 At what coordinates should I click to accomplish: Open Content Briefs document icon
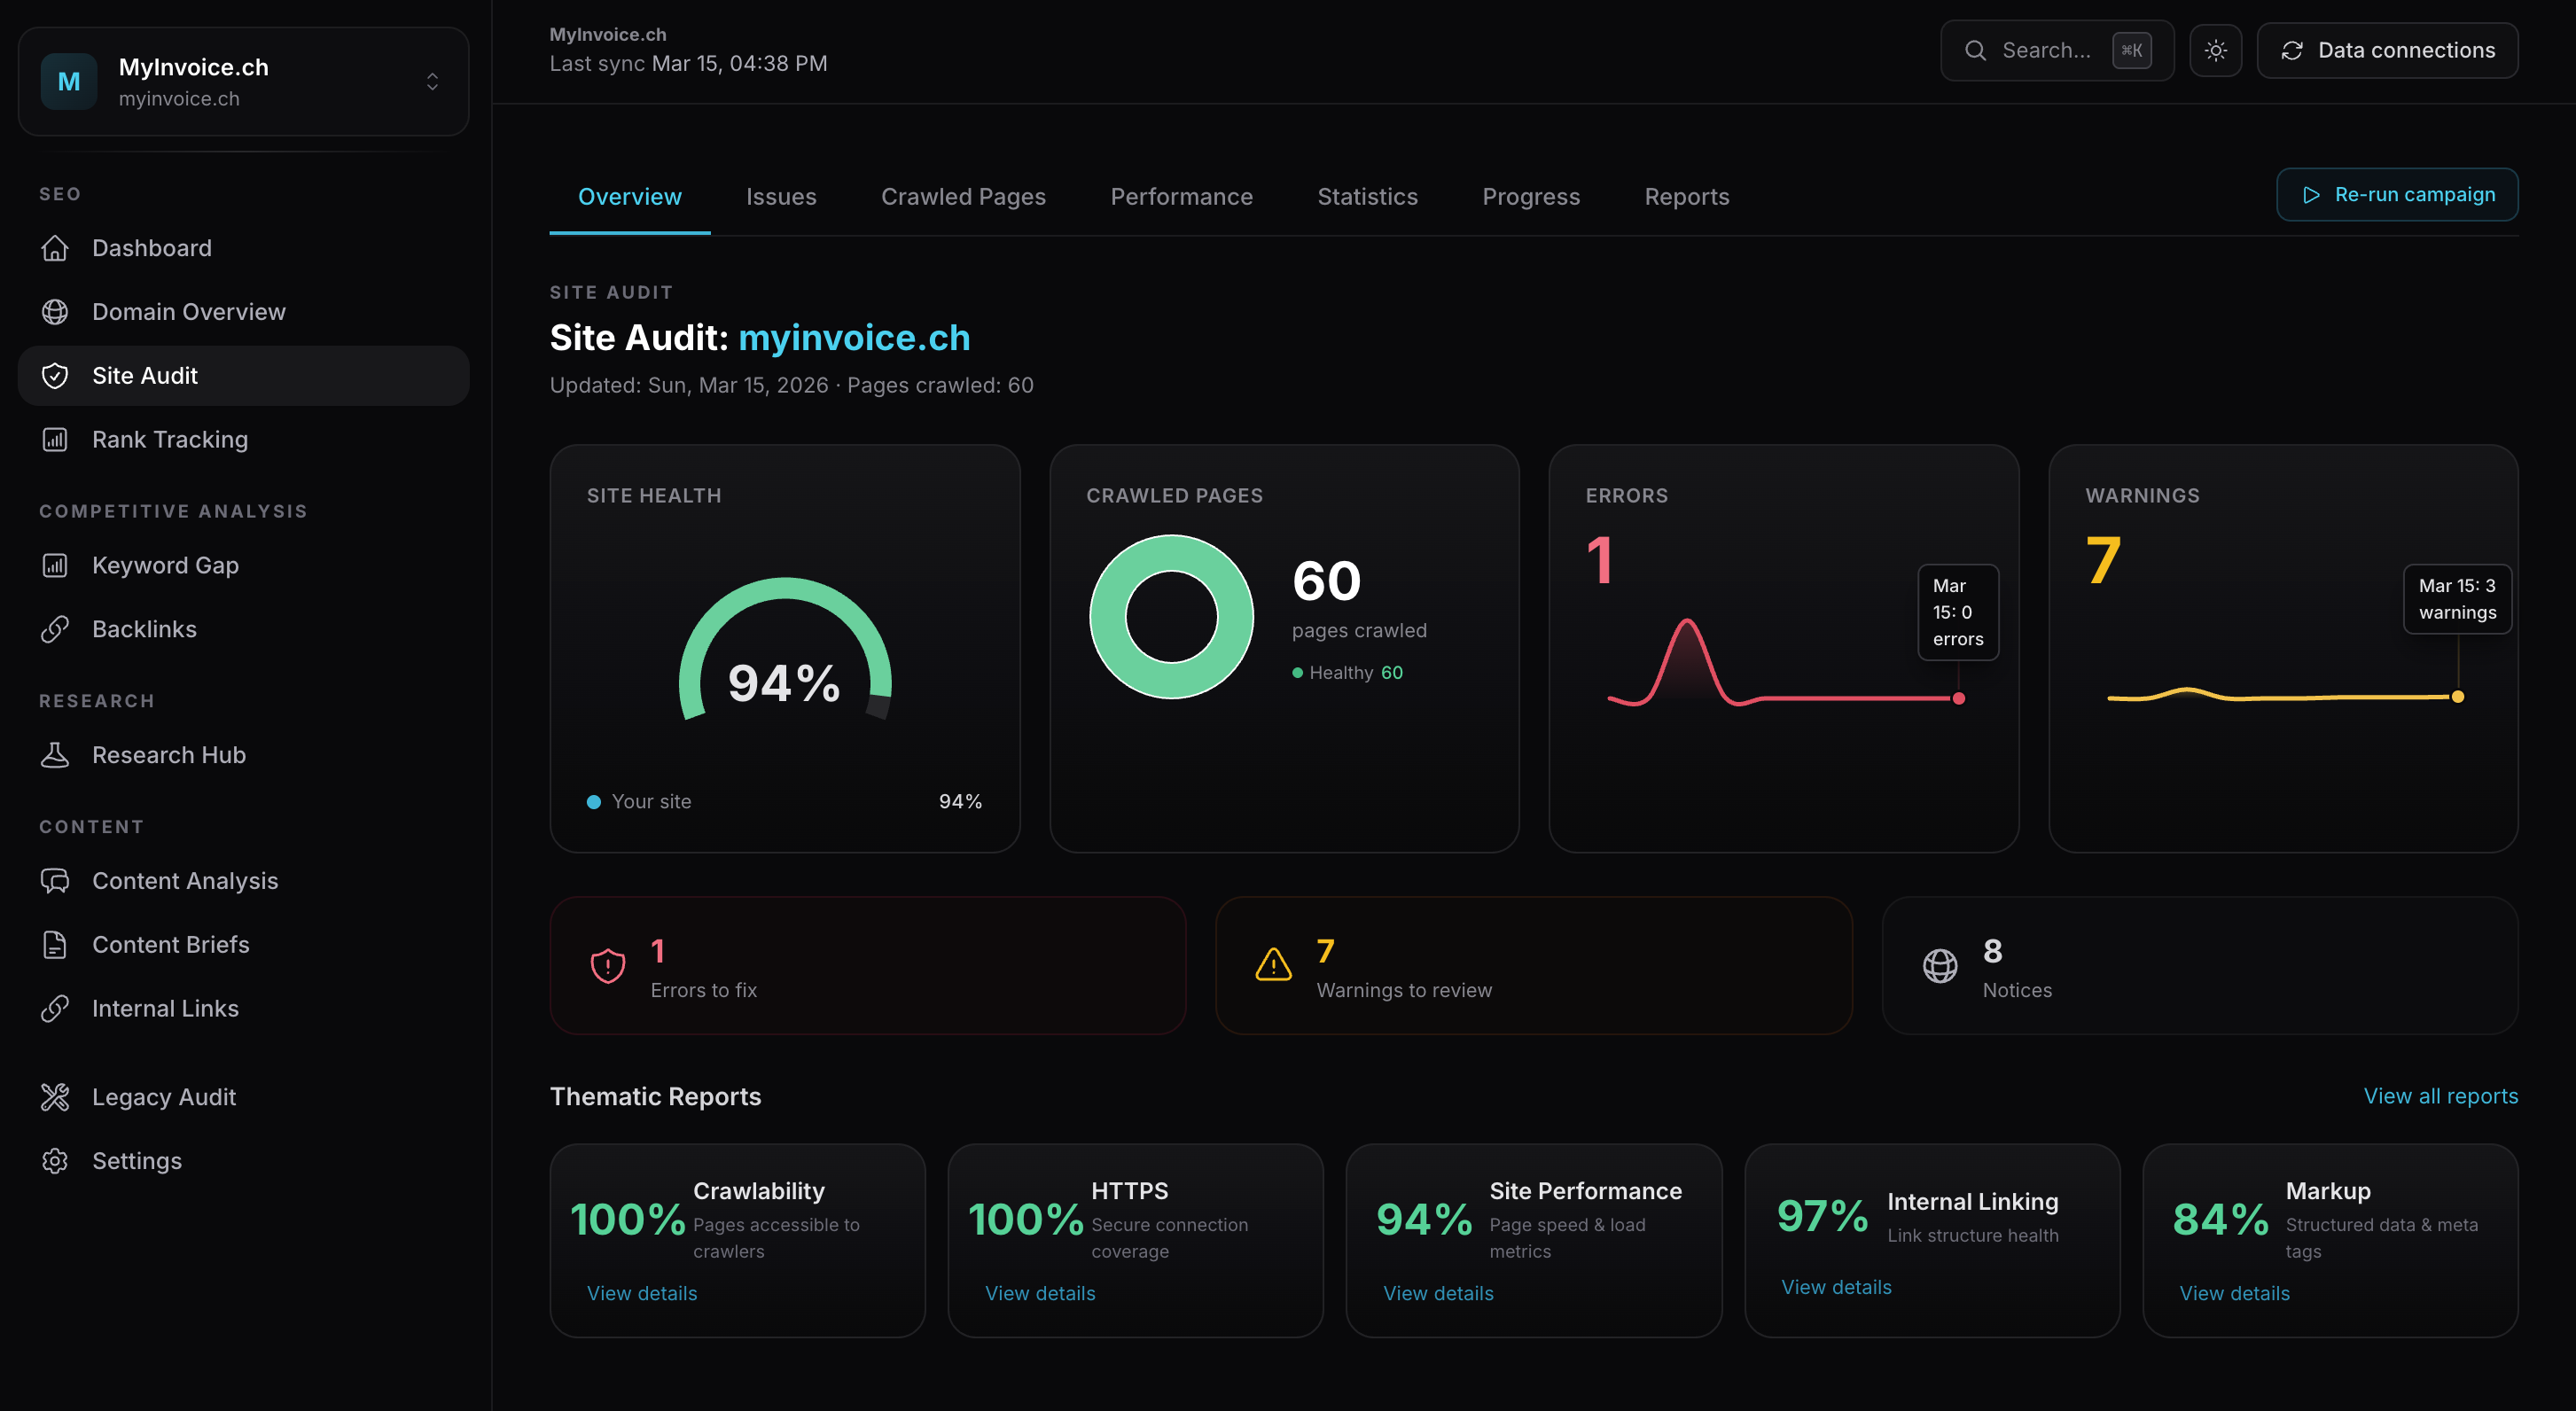(55, 945)
